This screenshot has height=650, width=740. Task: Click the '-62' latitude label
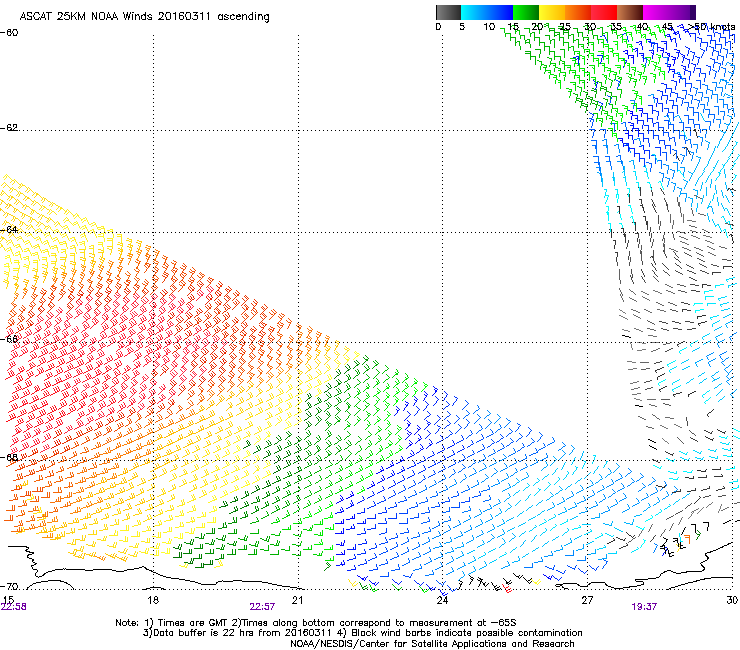9,128
